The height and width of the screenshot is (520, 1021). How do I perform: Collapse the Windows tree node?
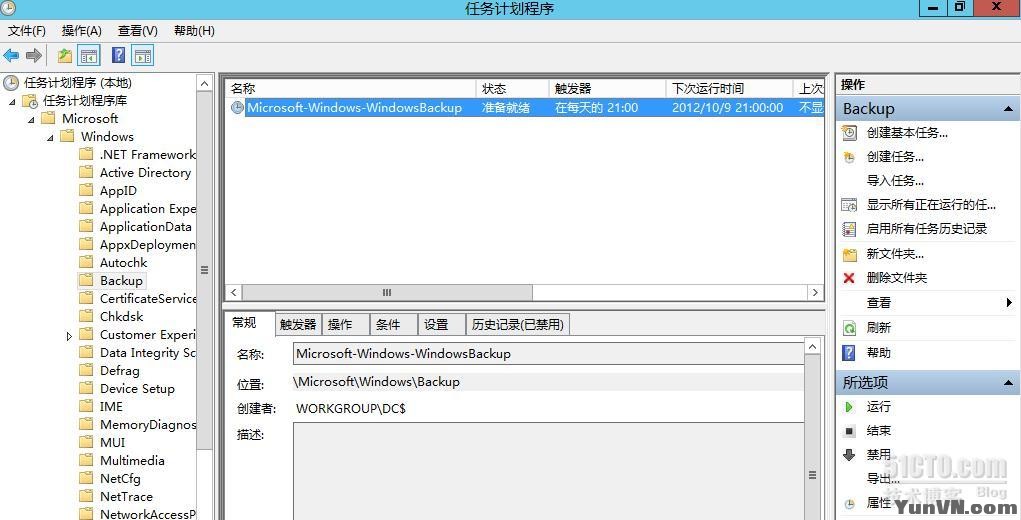pyautogui.click(x=50, y=137)
